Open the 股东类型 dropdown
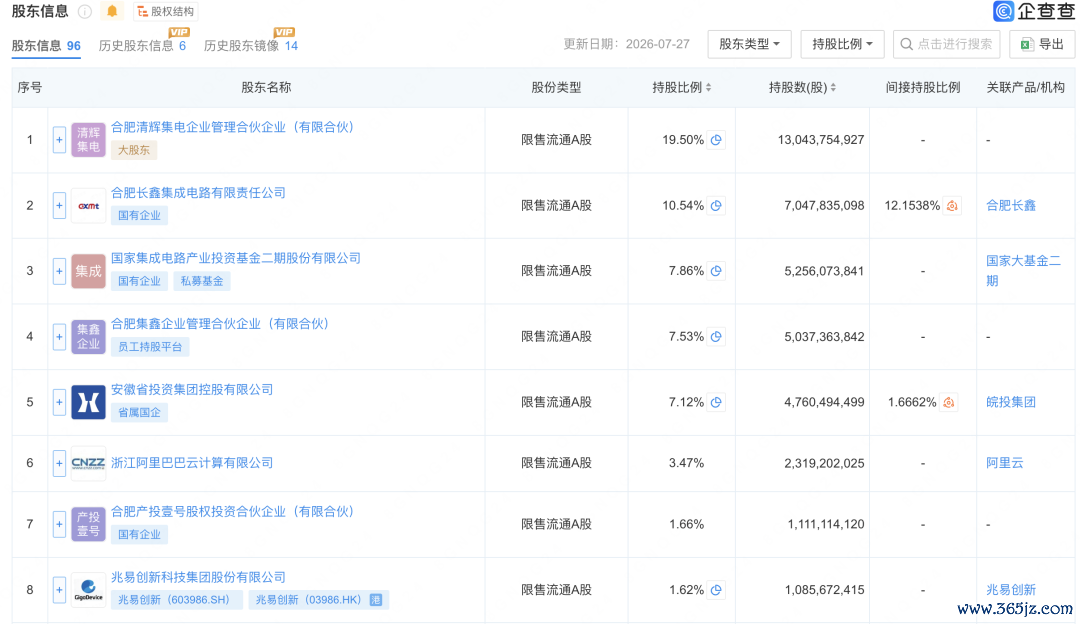Image resolution: width=1080 pixels, height=624 pixels. coord(749,44)
